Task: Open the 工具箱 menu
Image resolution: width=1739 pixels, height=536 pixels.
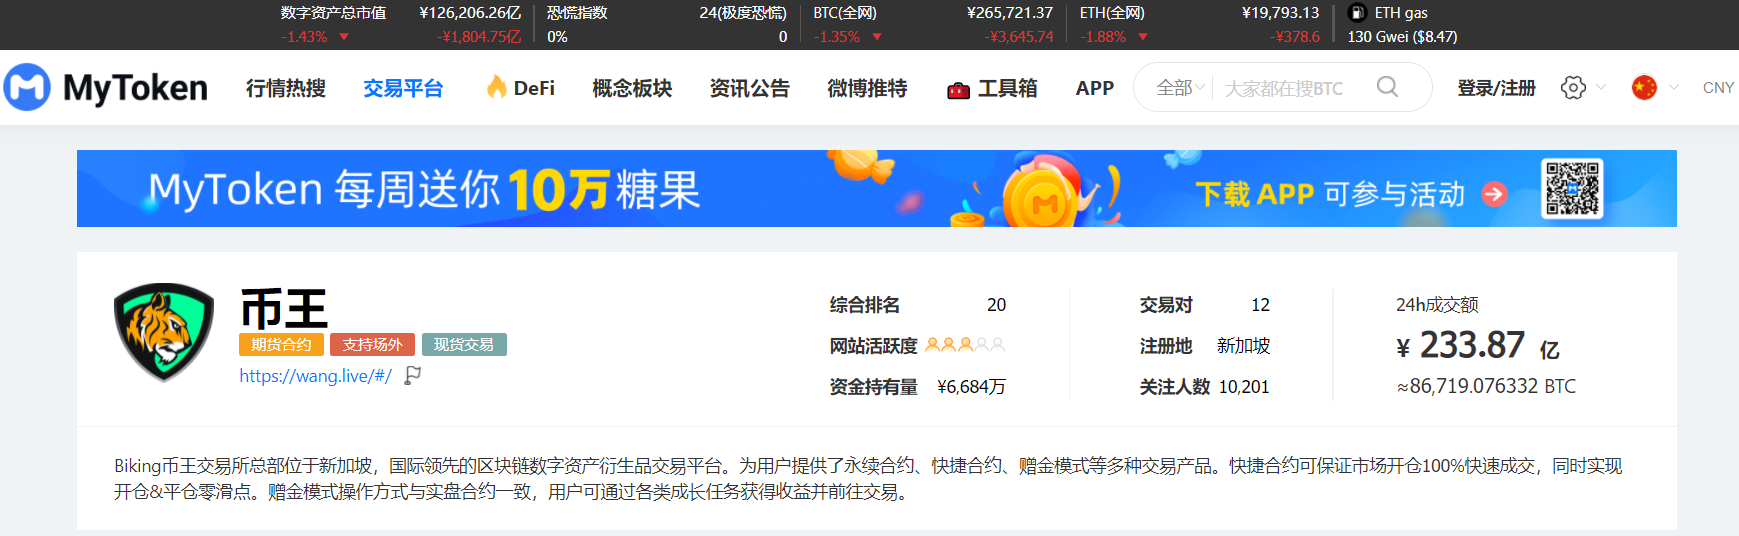Action: pyautogui.click(x=1007, y=88)
